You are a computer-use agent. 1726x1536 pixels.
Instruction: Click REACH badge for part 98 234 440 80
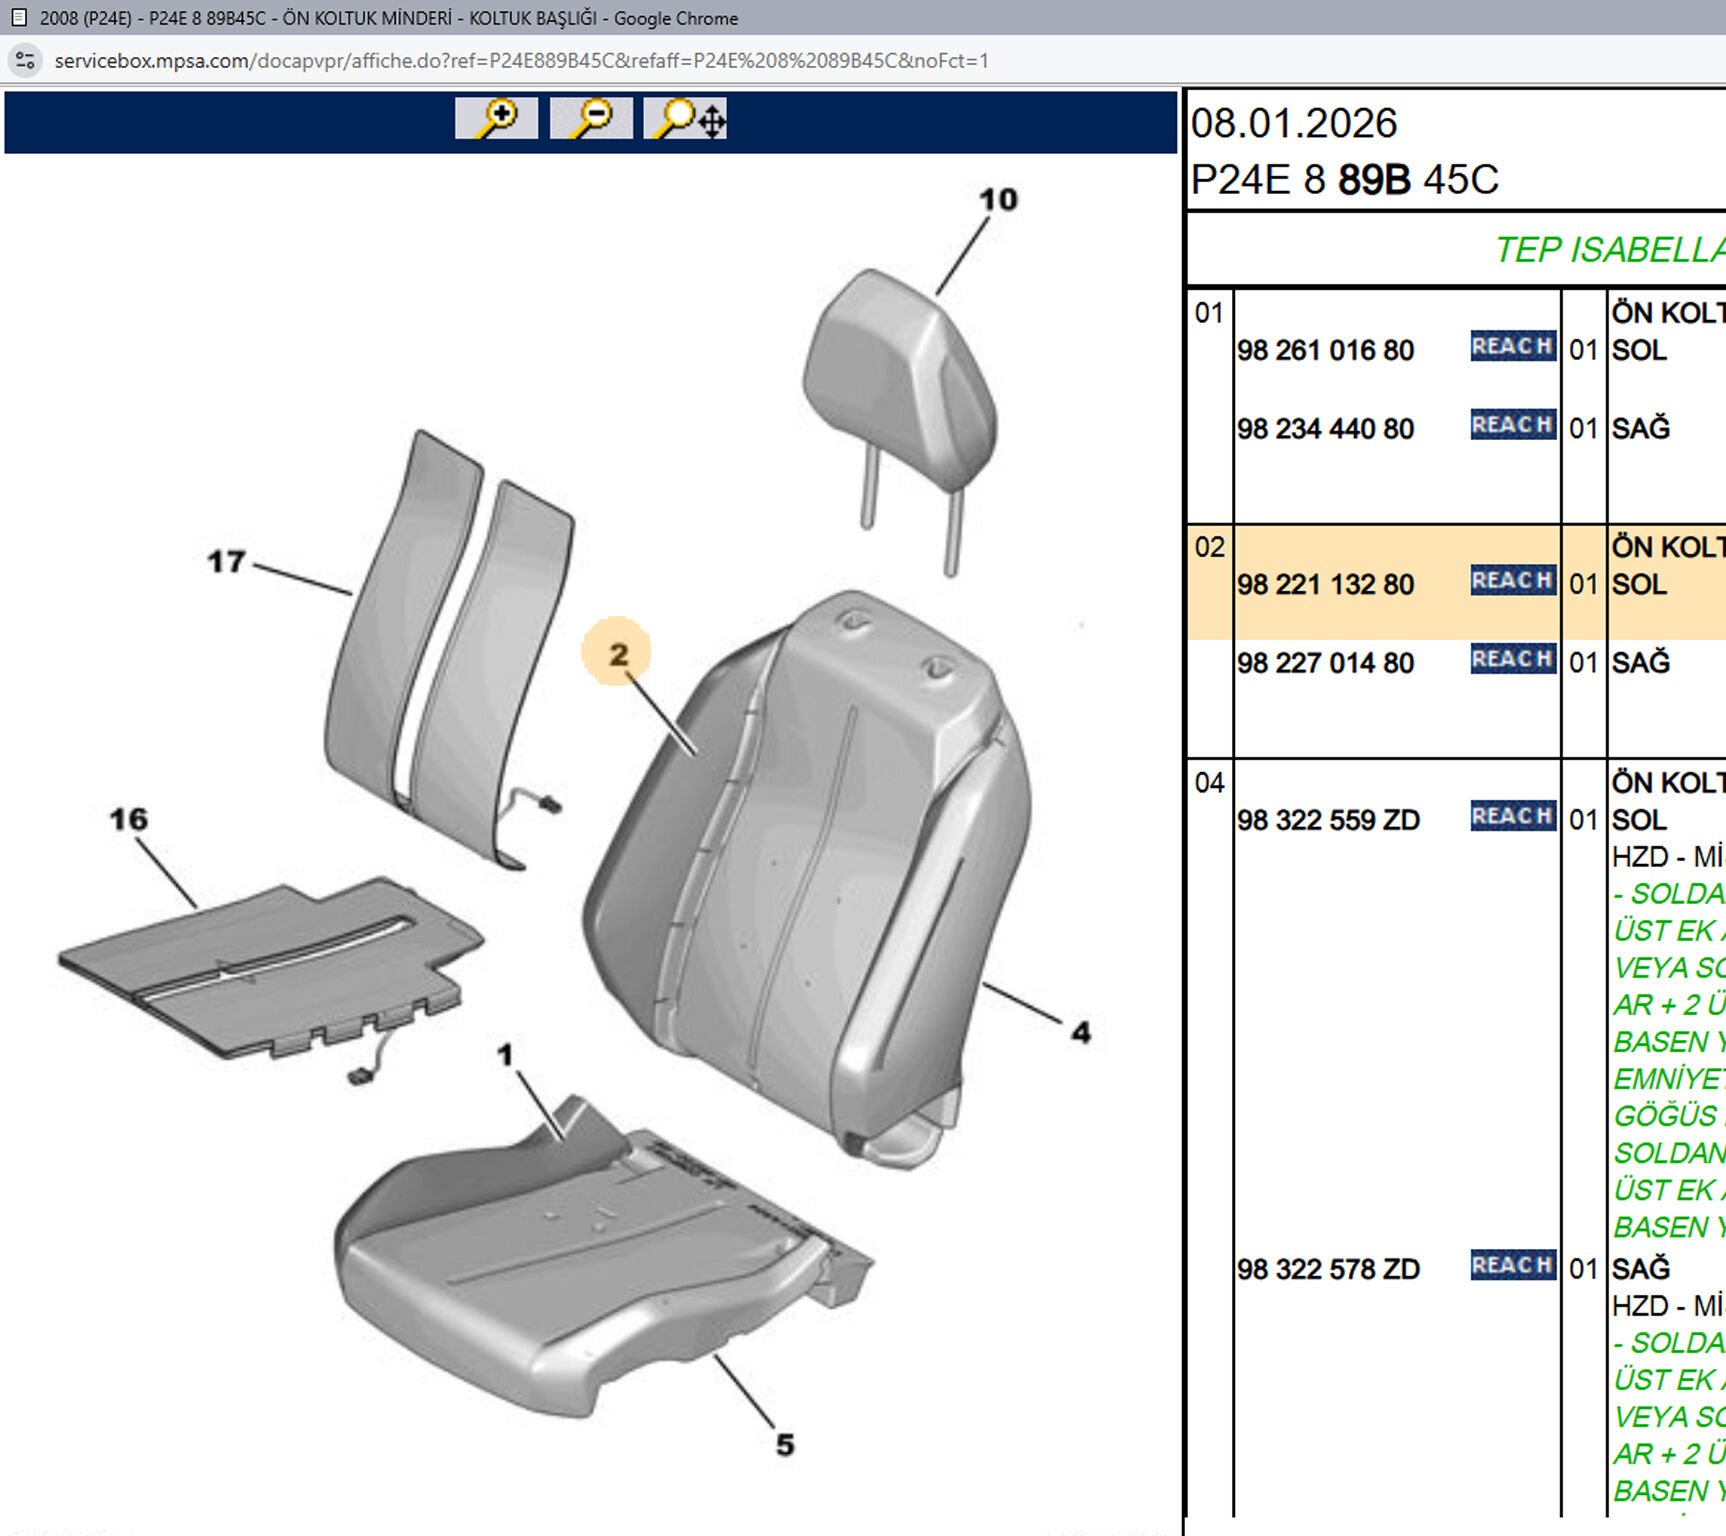pyautogui.click(x=1512, y=425)
